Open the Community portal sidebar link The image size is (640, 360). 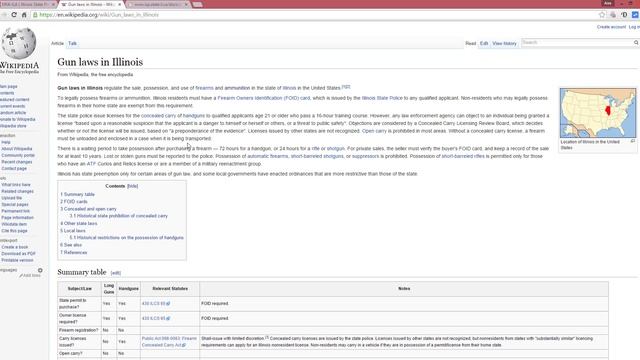[18, 156]
